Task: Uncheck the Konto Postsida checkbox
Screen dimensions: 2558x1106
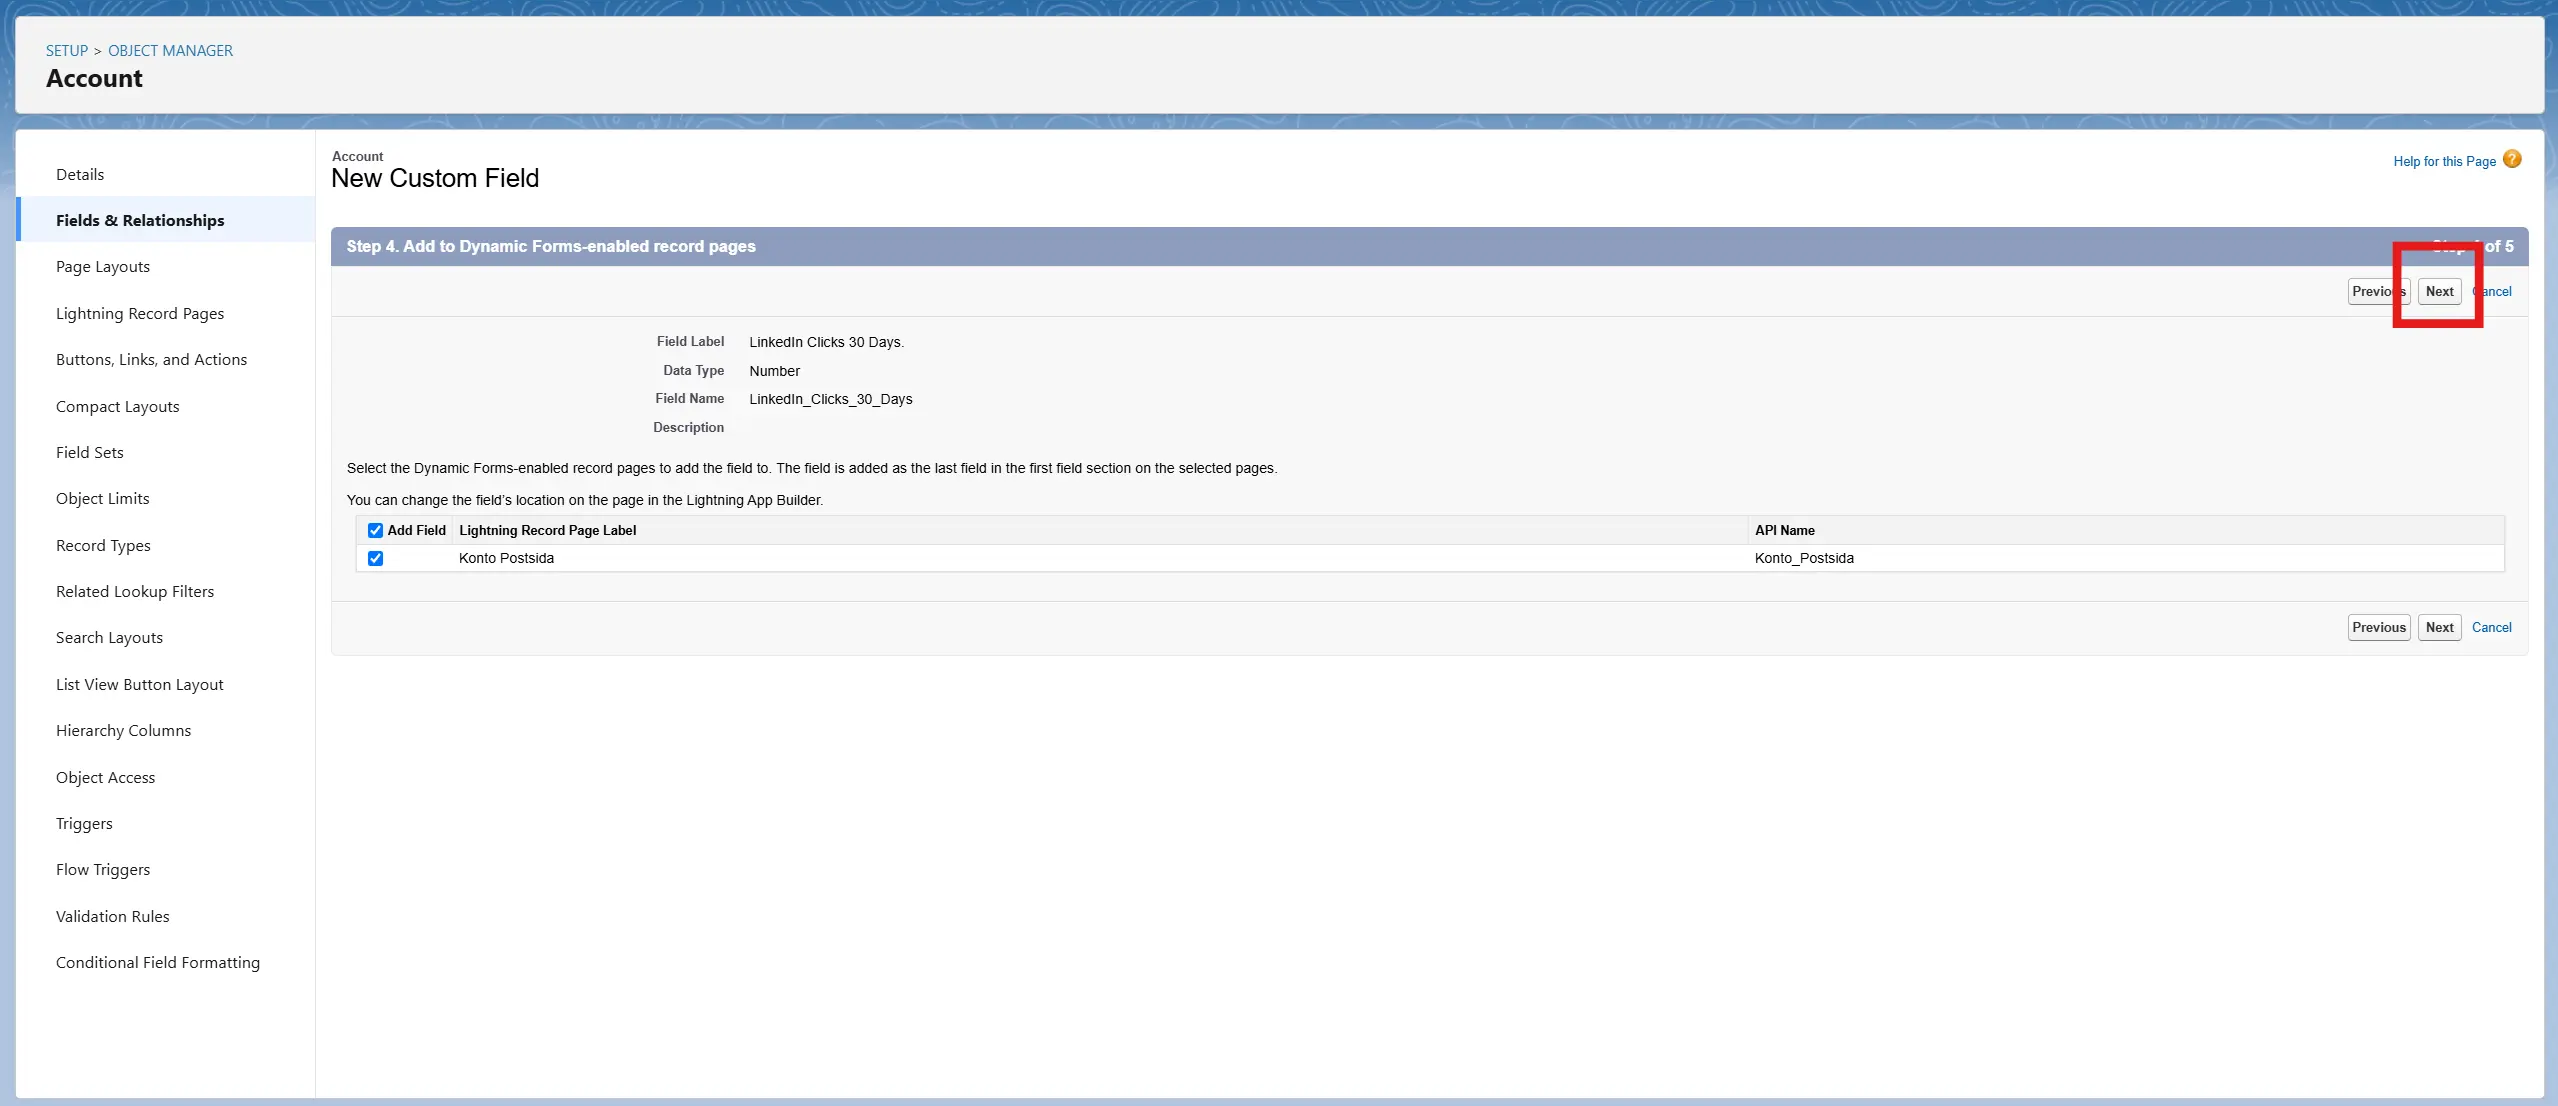Action: pos(375,558)
